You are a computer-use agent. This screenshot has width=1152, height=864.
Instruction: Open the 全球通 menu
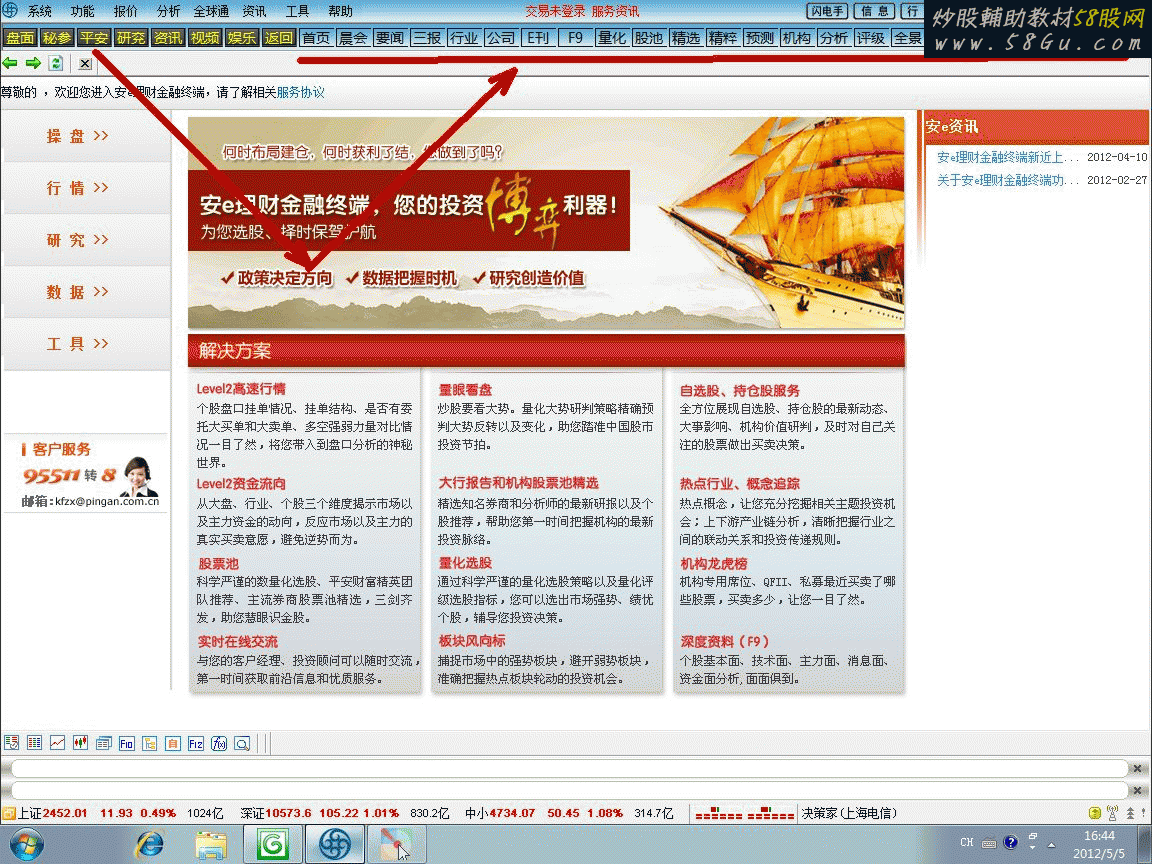211,11
